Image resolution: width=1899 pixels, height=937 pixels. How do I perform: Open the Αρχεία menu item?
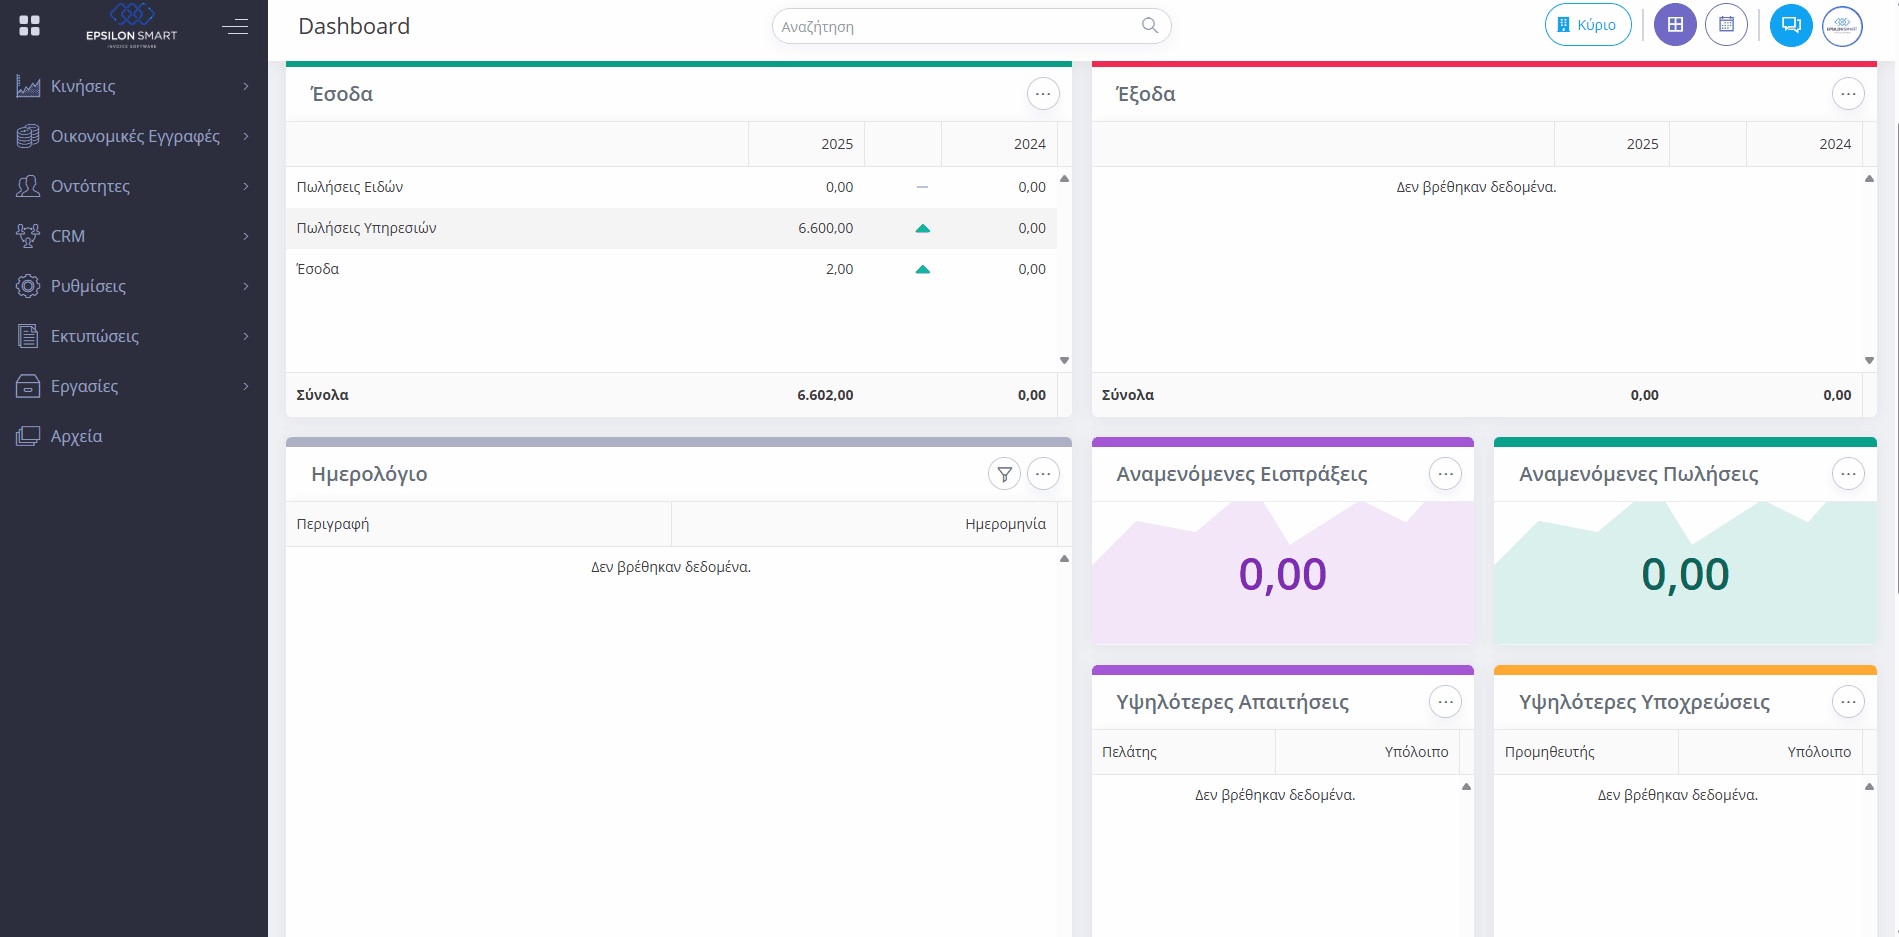pyautogui.click(x=77, y=436)
